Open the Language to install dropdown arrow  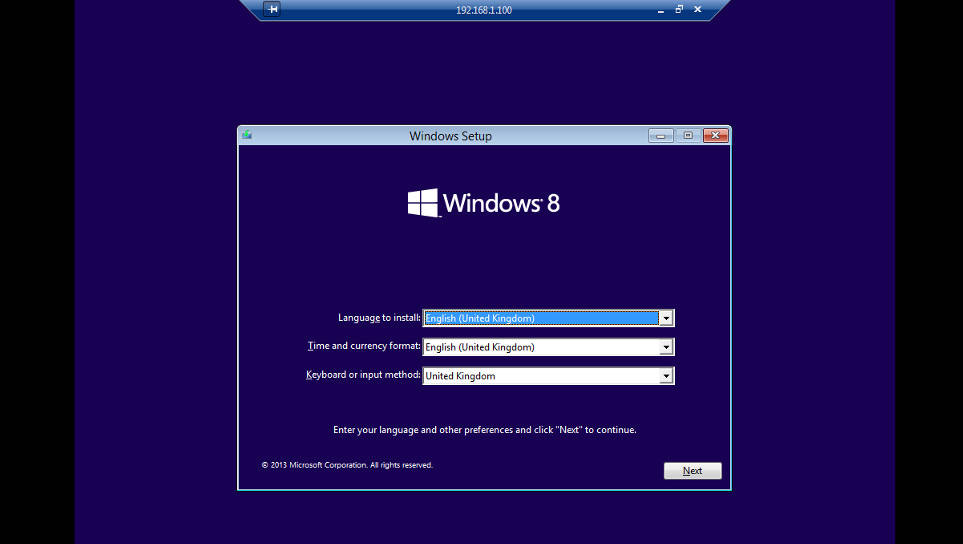666,318
